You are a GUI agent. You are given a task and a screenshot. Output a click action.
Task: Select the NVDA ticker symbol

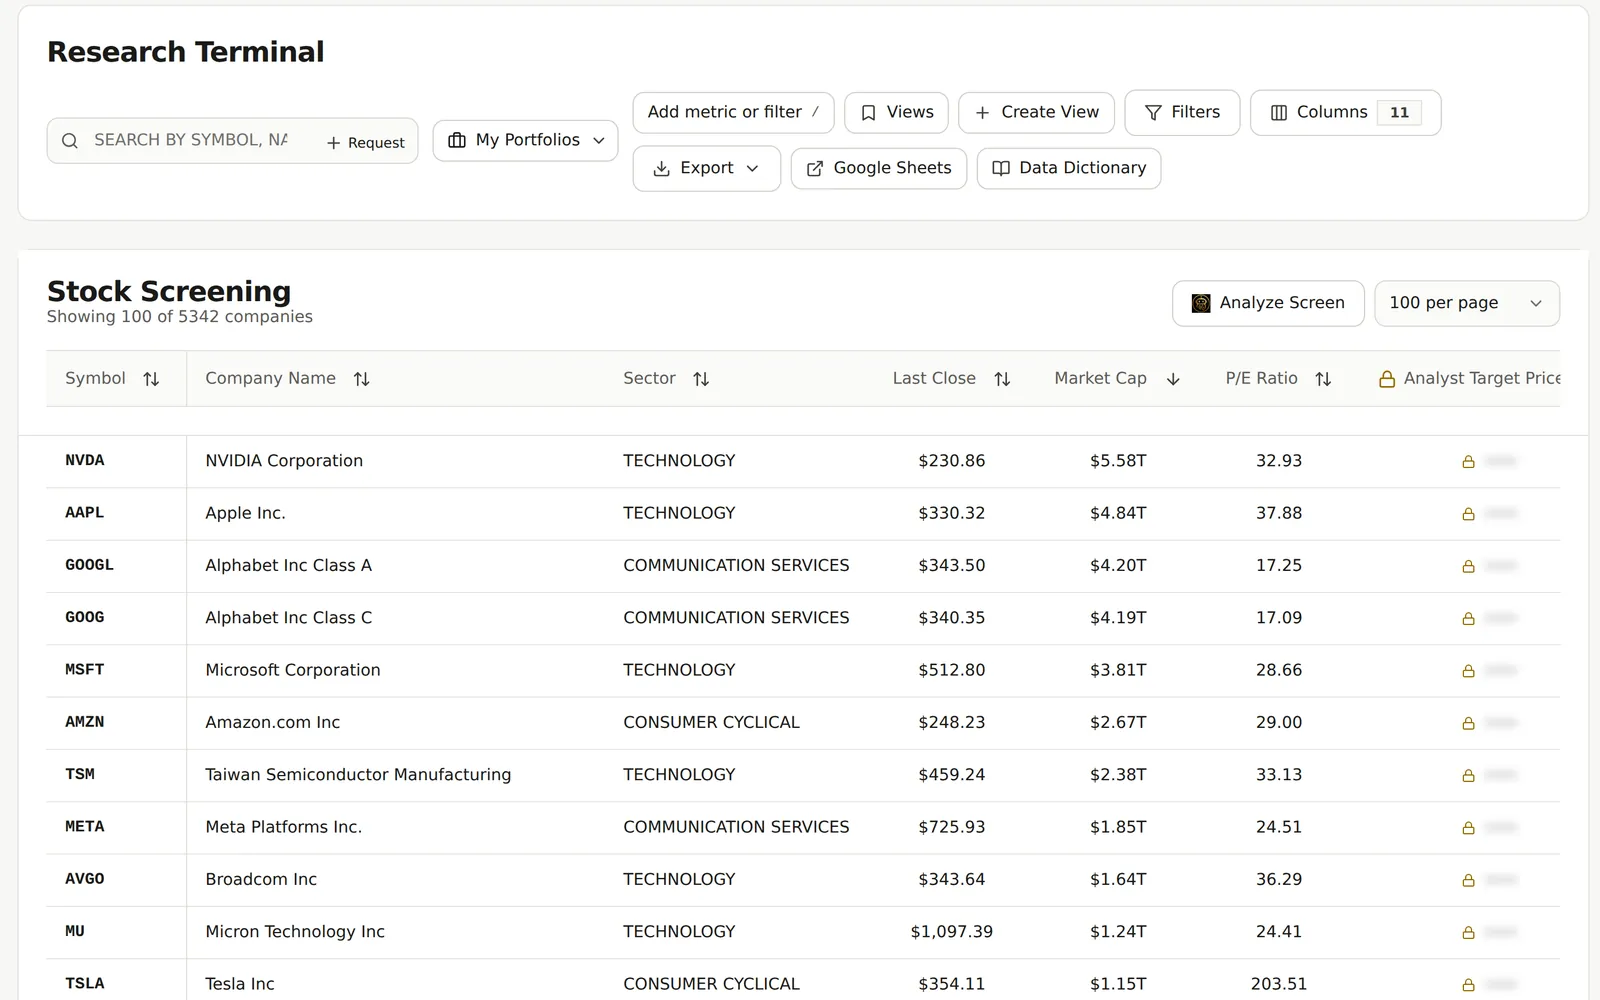85,461
